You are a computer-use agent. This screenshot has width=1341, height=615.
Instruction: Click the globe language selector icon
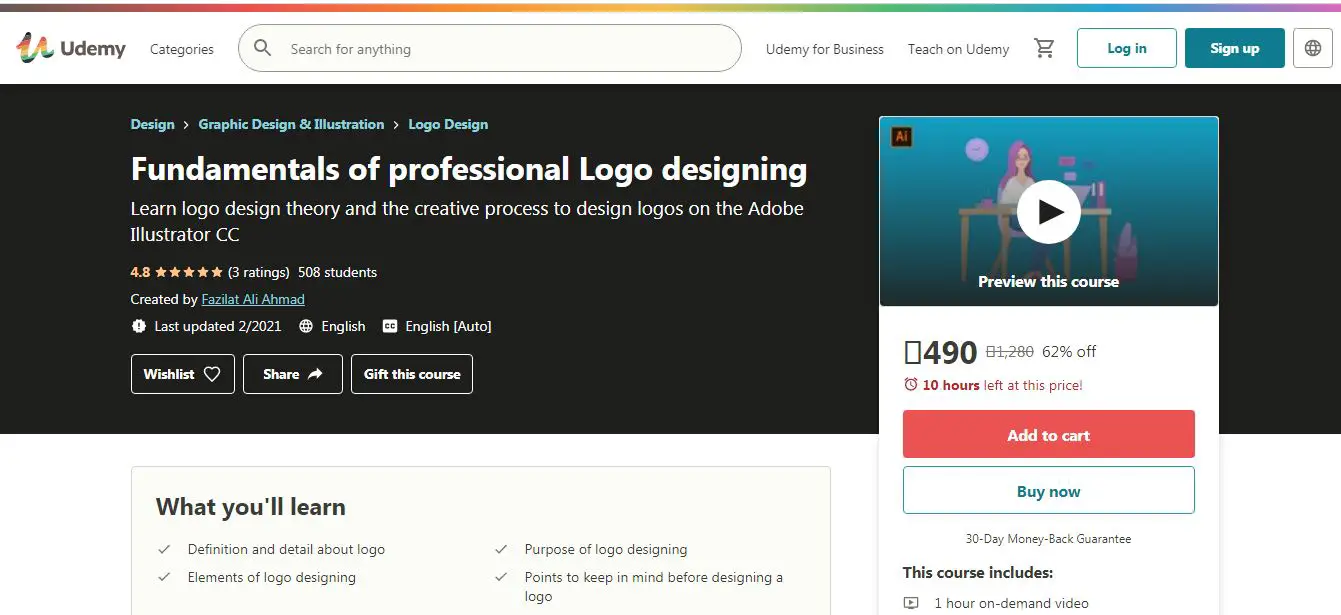[1313, 48]
